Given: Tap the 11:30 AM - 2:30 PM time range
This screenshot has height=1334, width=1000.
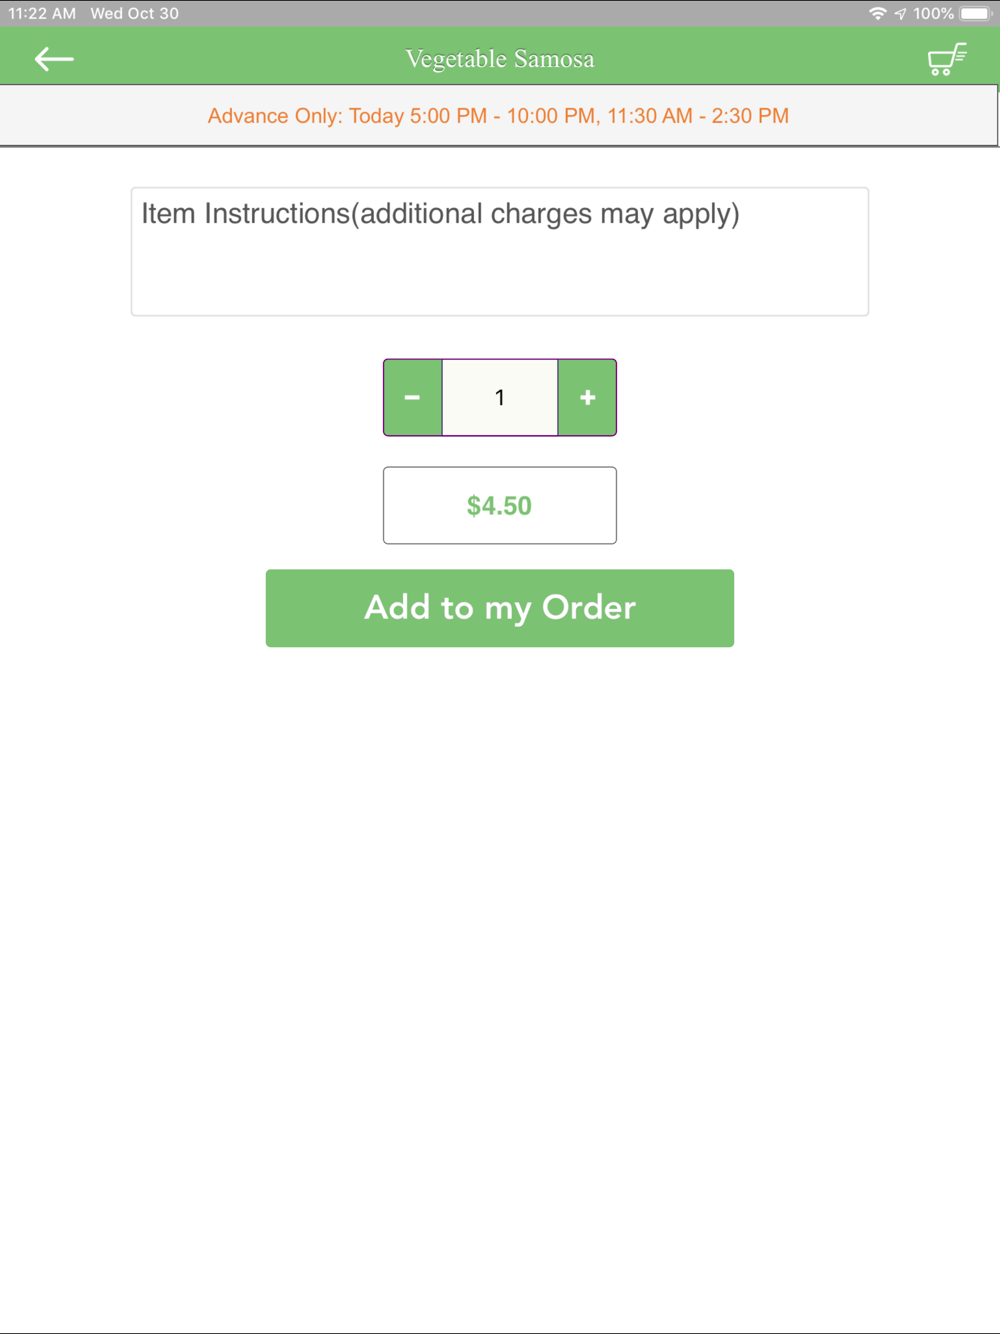Looking at the screenshot, I should coord(698,116).
